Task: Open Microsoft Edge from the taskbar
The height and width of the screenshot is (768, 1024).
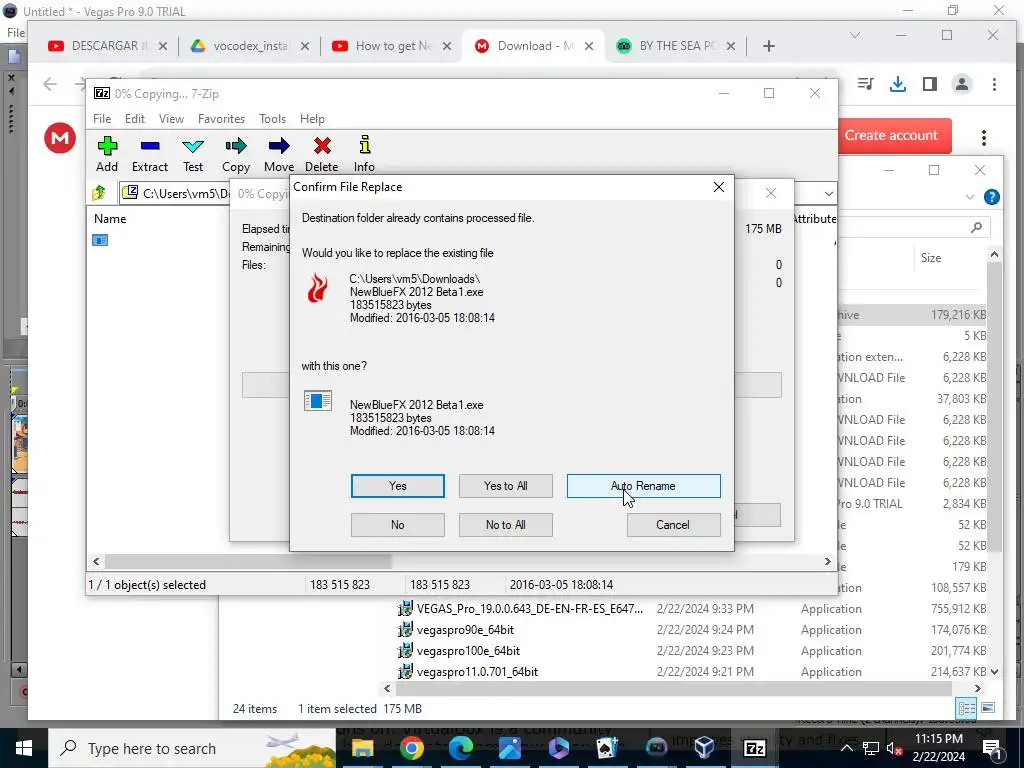Action: click(460, 748)
